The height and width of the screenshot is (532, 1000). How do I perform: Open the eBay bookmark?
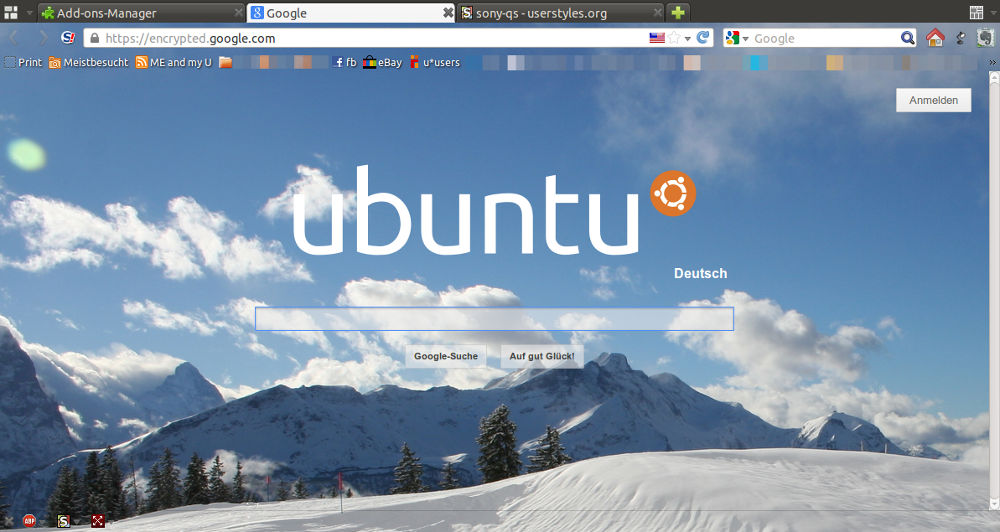(383, 63)
